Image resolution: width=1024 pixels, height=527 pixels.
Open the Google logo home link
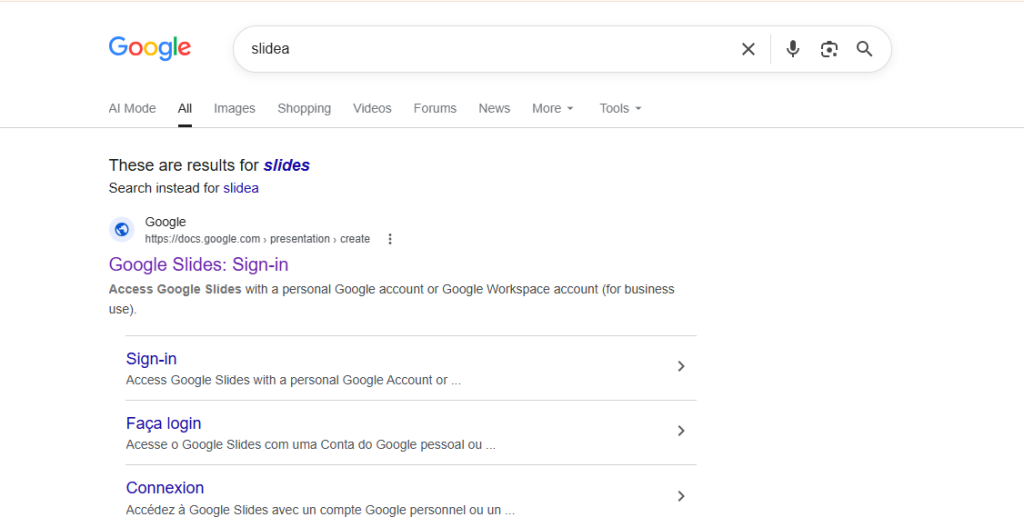150,48
